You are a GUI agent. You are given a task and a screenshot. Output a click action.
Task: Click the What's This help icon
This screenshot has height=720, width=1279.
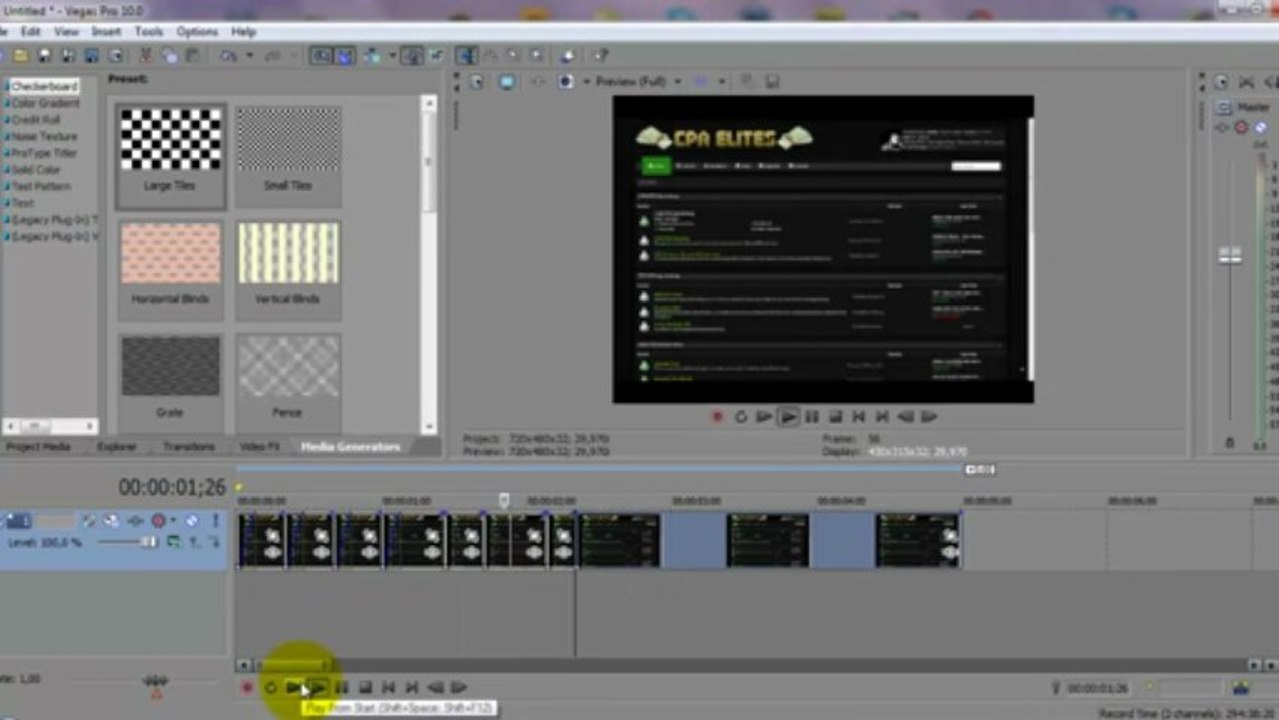pyautogui.click(x=600, y=56)
